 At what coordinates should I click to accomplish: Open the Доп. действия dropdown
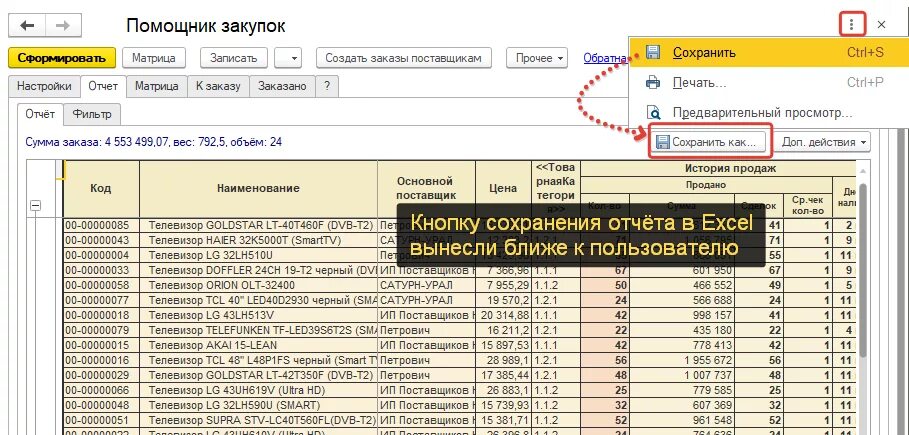tap(823, 142)
